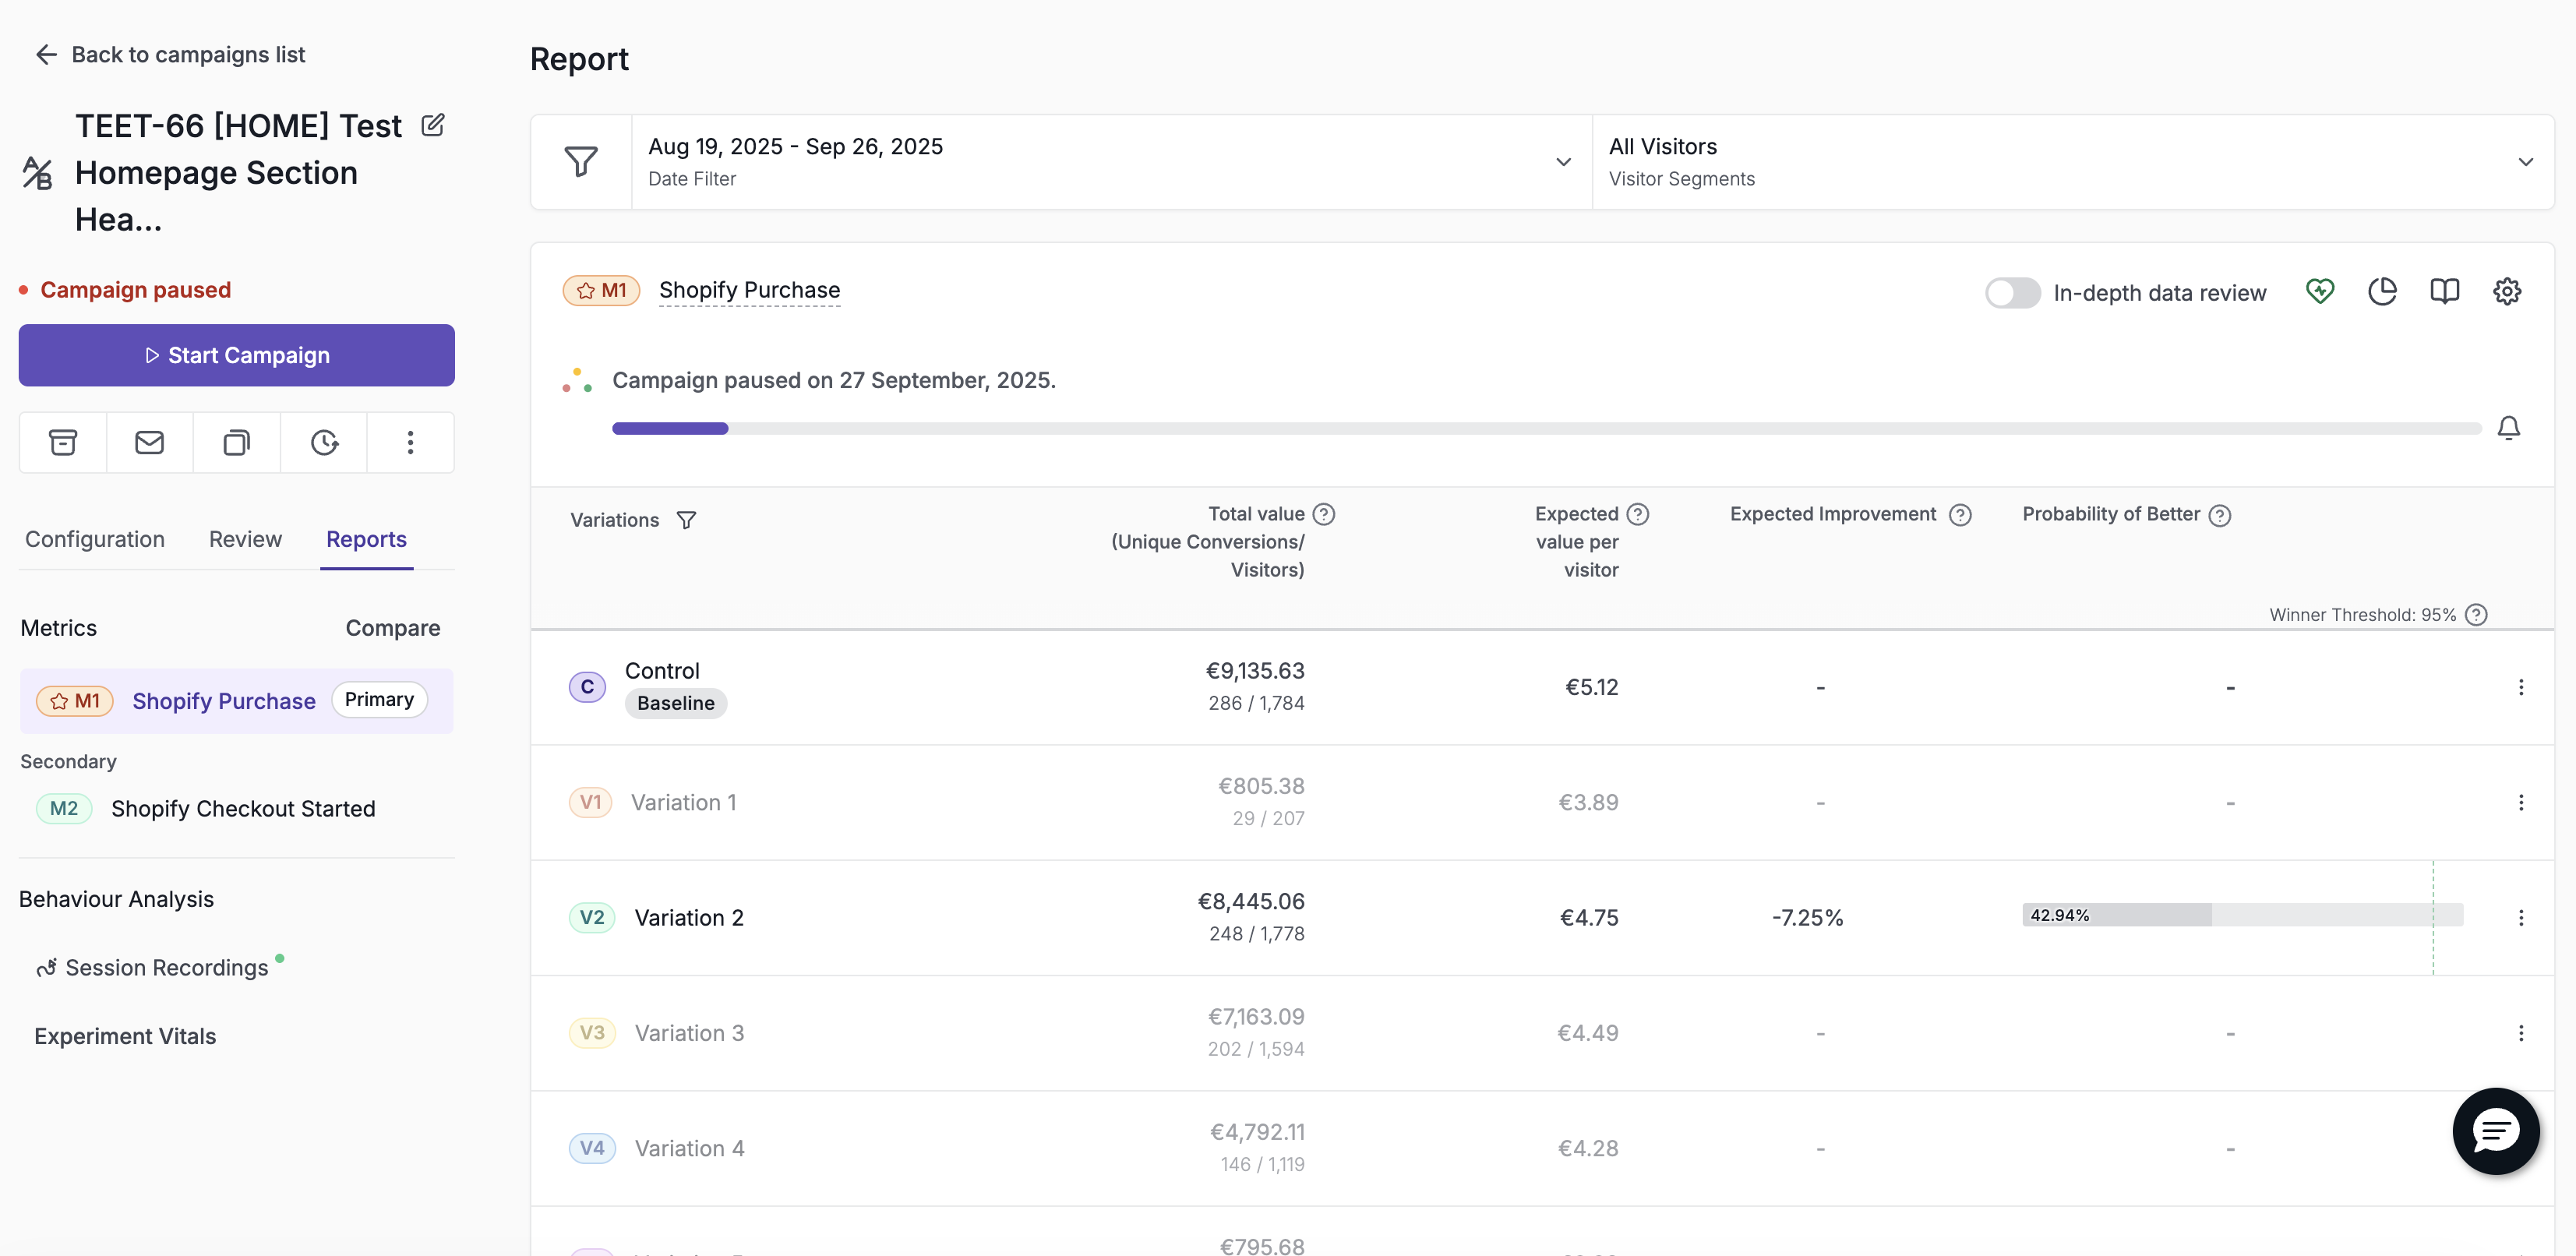Open more options for Variation 2 row
The width and height of the screenshot is (2576, 1256).
[2520, 917]
